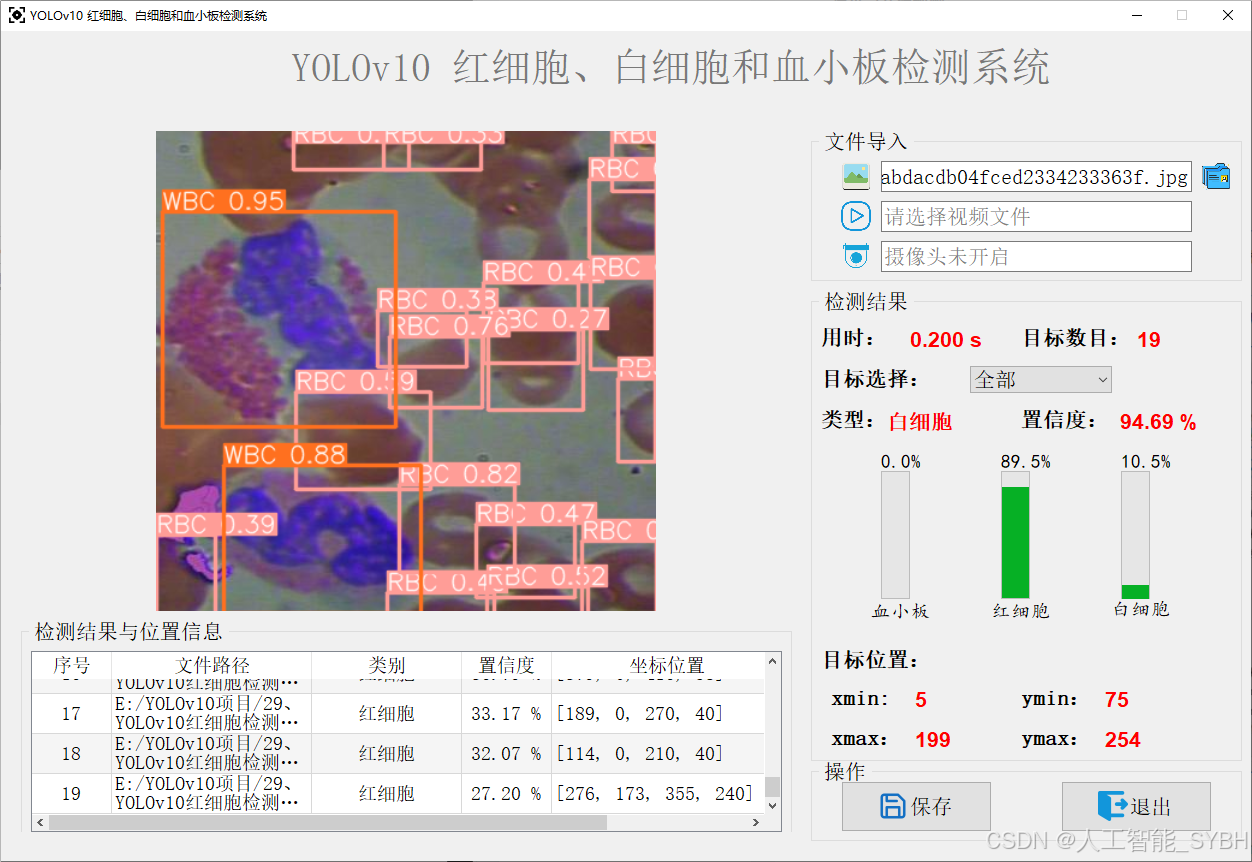Click coordinates cell [114, 0, 210, 40]
Viewport: 1252px width, 862px height.
(658, 754)
